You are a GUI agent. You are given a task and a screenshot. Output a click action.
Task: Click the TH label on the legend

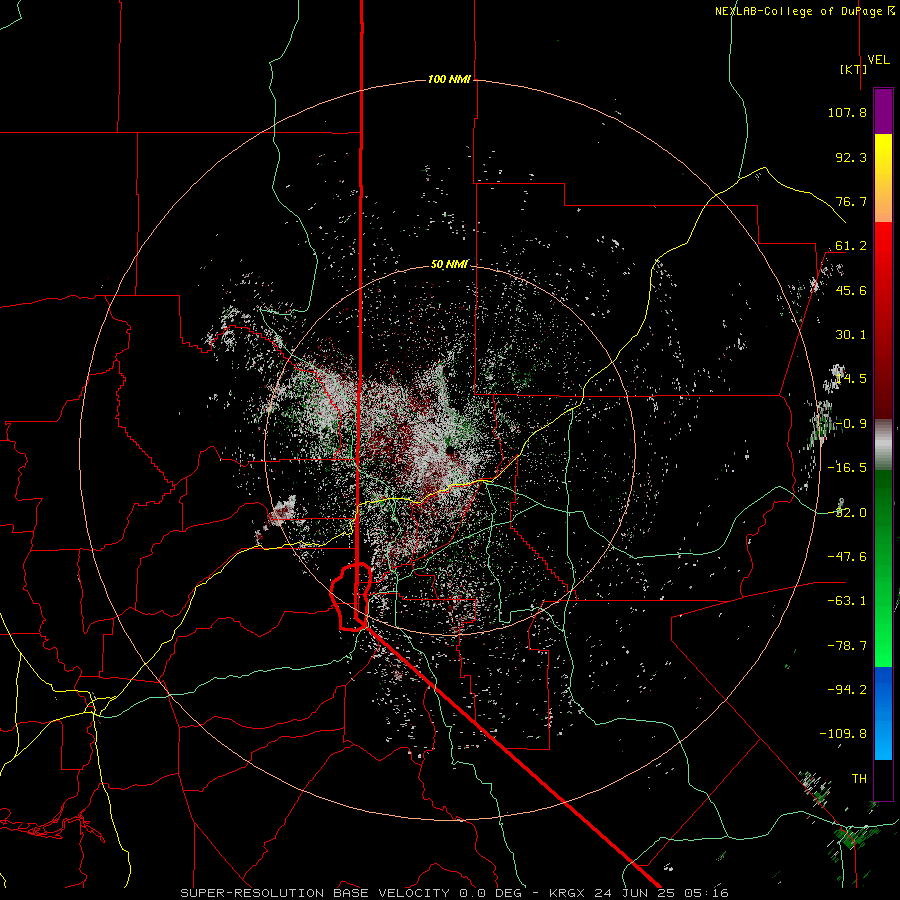click(859, 779)
